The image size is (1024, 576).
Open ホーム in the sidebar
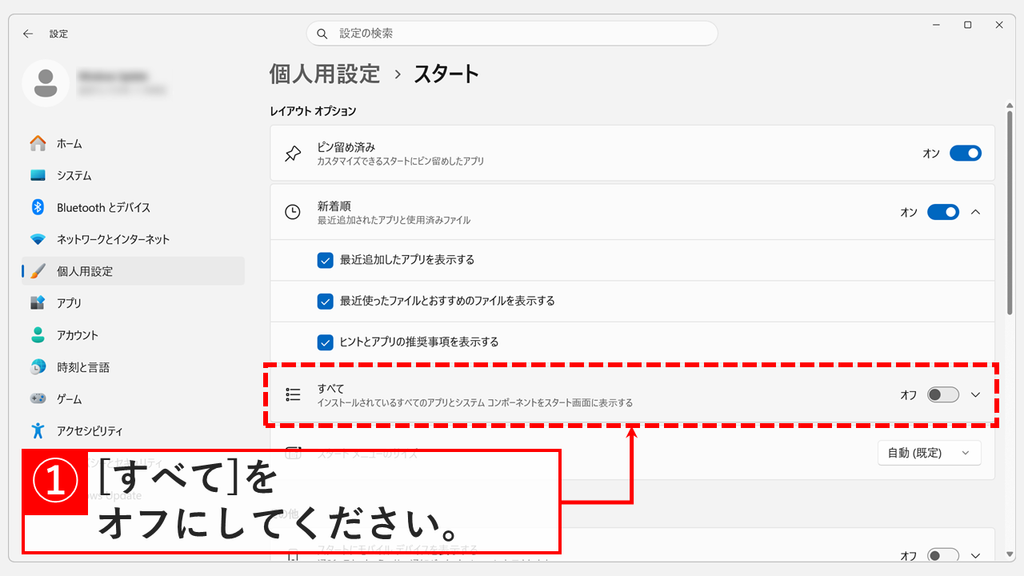pyautogui.click(x=133, y=143)
